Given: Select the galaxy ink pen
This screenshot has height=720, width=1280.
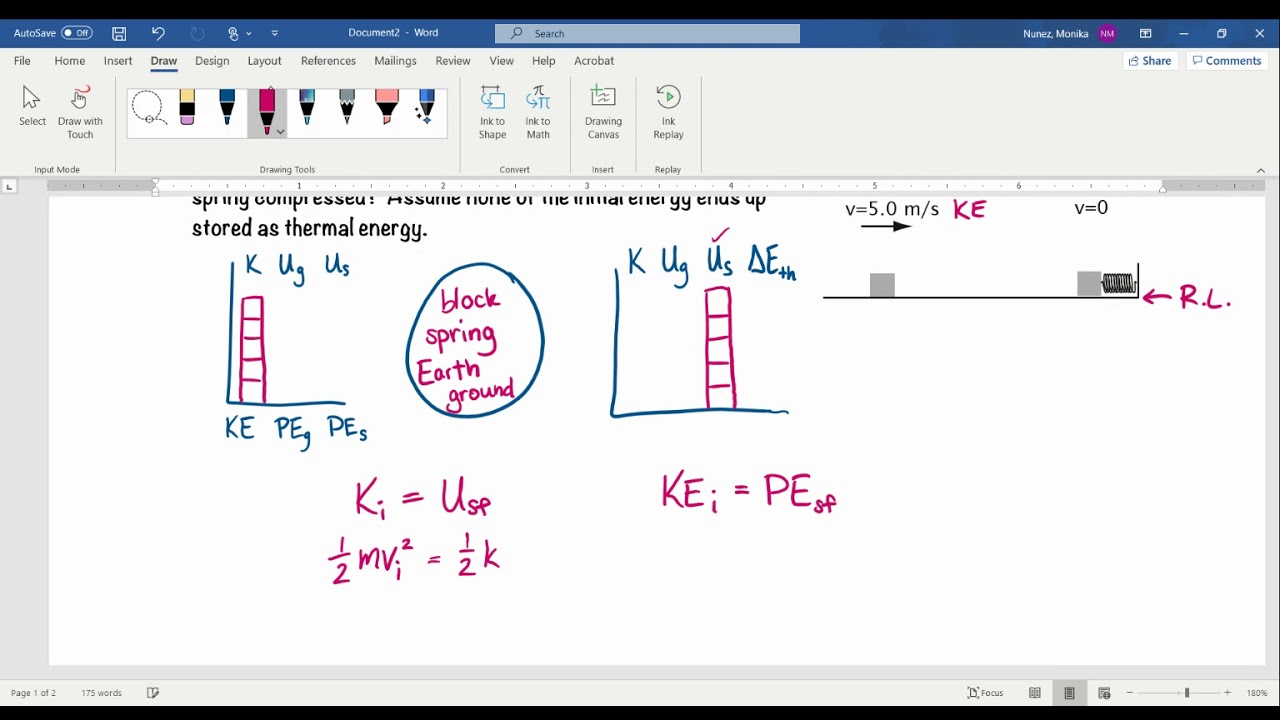Looking at the screenshot, I should pos(307,107).
